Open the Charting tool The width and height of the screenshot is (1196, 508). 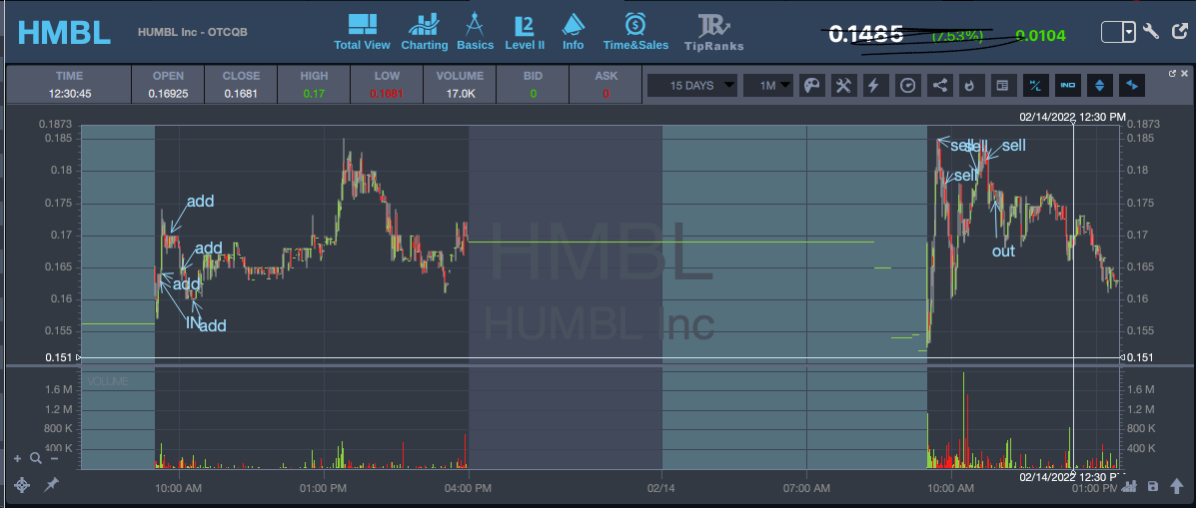point(425,32)
